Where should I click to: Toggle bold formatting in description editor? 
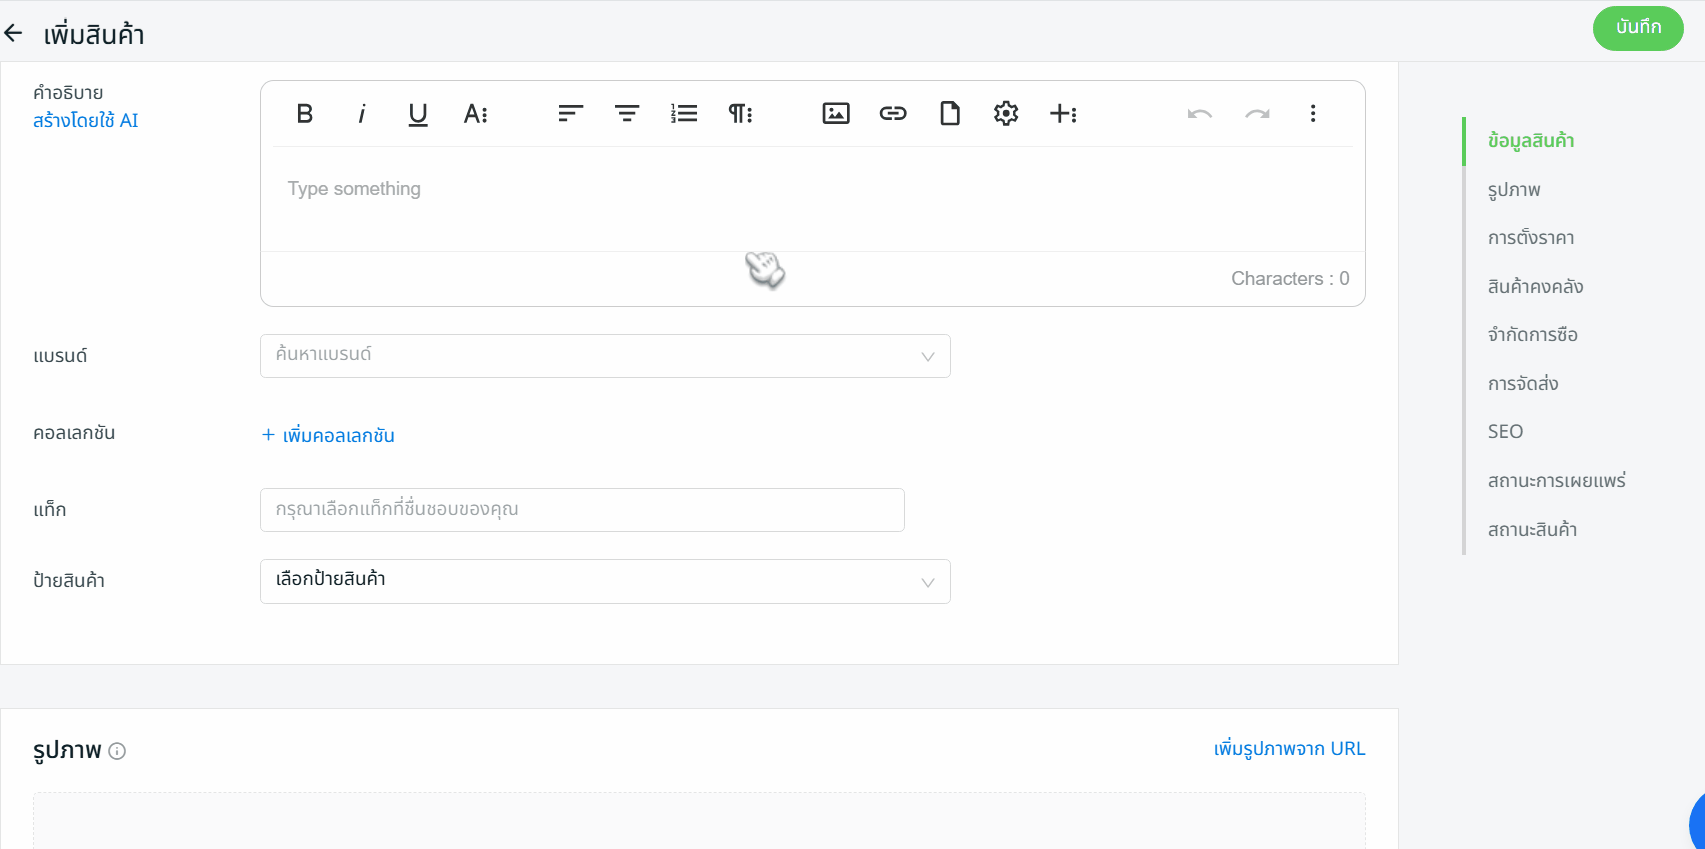pyautogui.click(x=305, y=114)
